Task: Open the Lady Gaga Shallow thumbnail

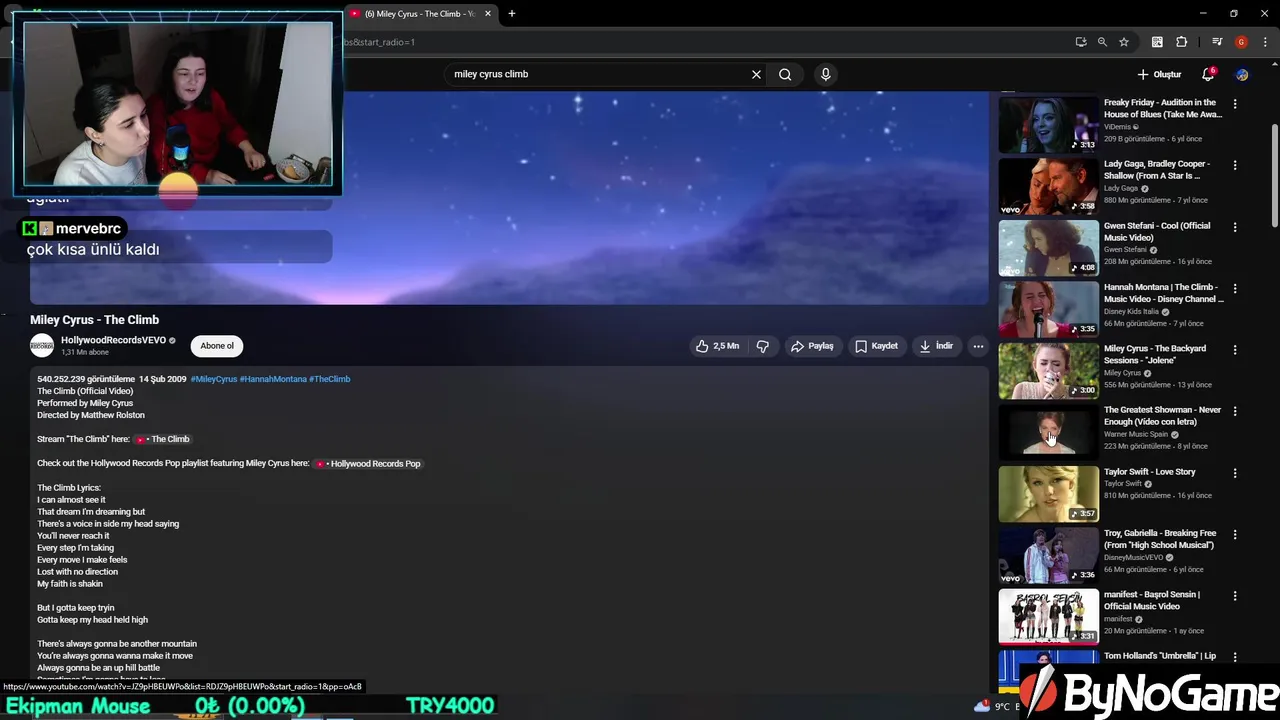Action: point(1048,186)
